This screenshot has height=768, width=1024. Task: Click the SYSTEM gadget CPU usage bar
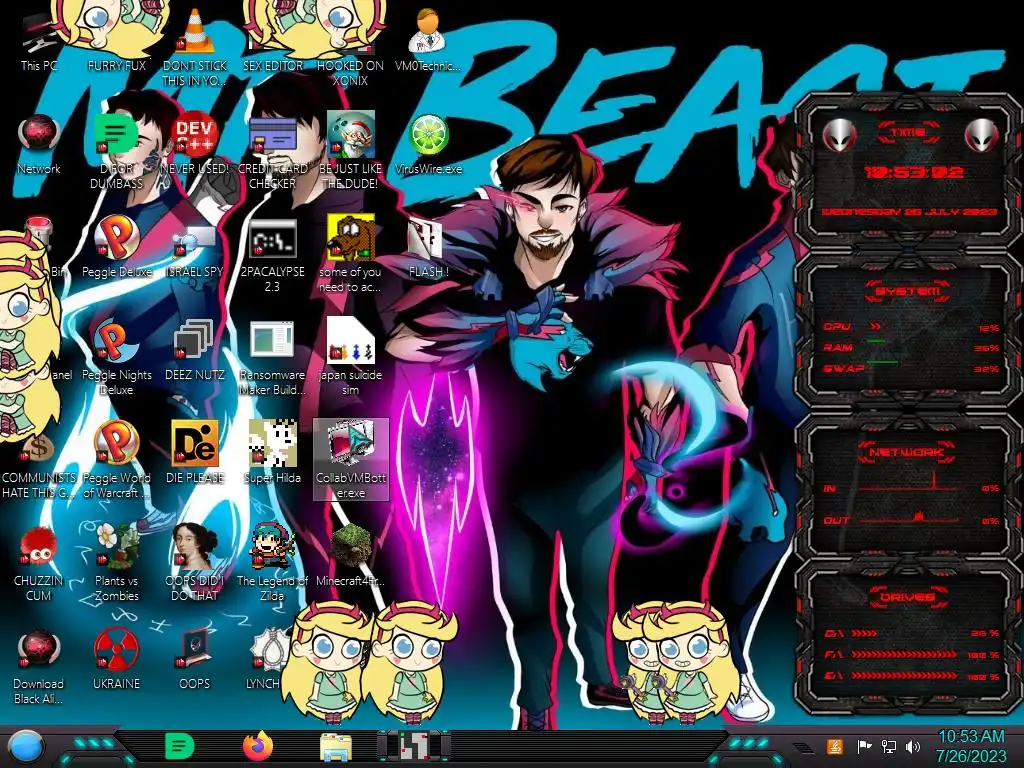click(911, 327)
